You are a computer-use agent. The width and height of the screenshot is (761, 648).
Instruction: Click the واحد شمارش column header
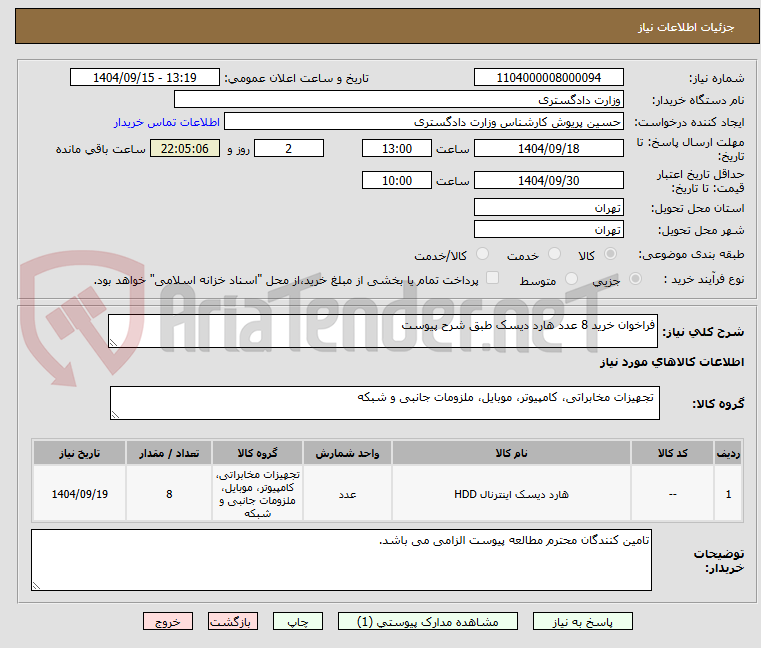[347, 453]
